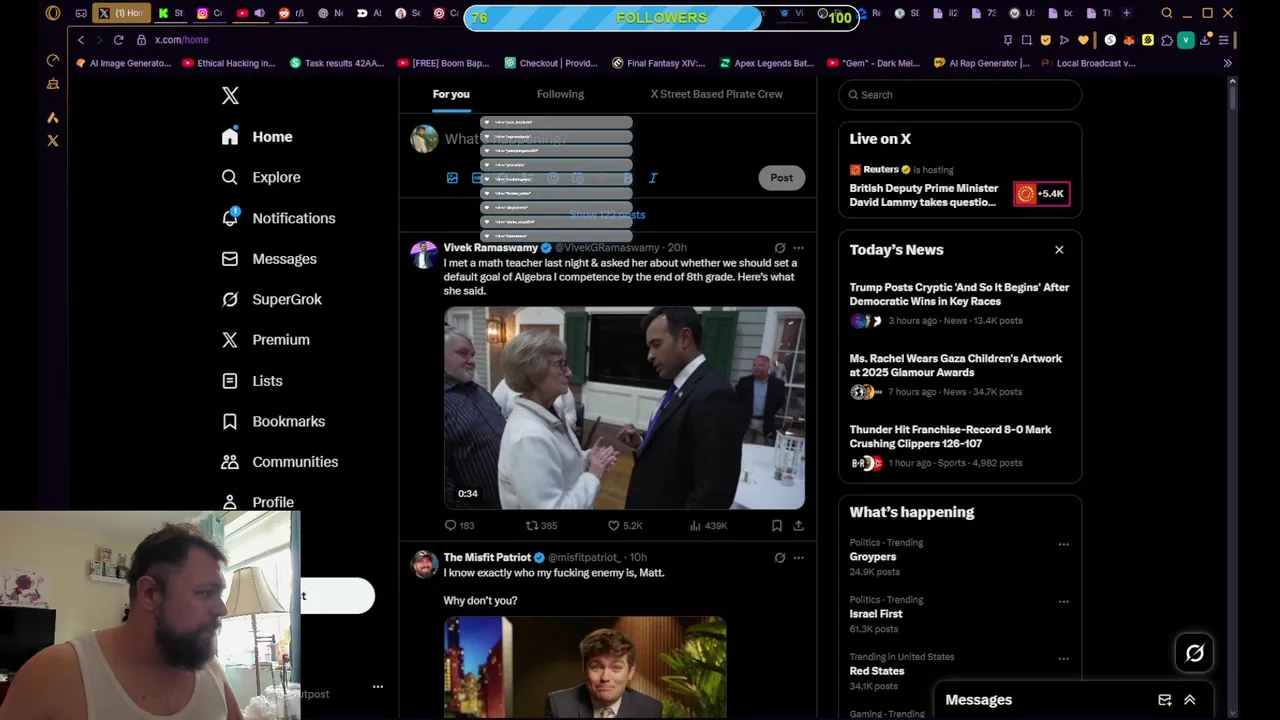Image resolution: width=1280 pixels, height=720 pixels.
Task: Click the x.com/home address bar
Action: [181, 40]
